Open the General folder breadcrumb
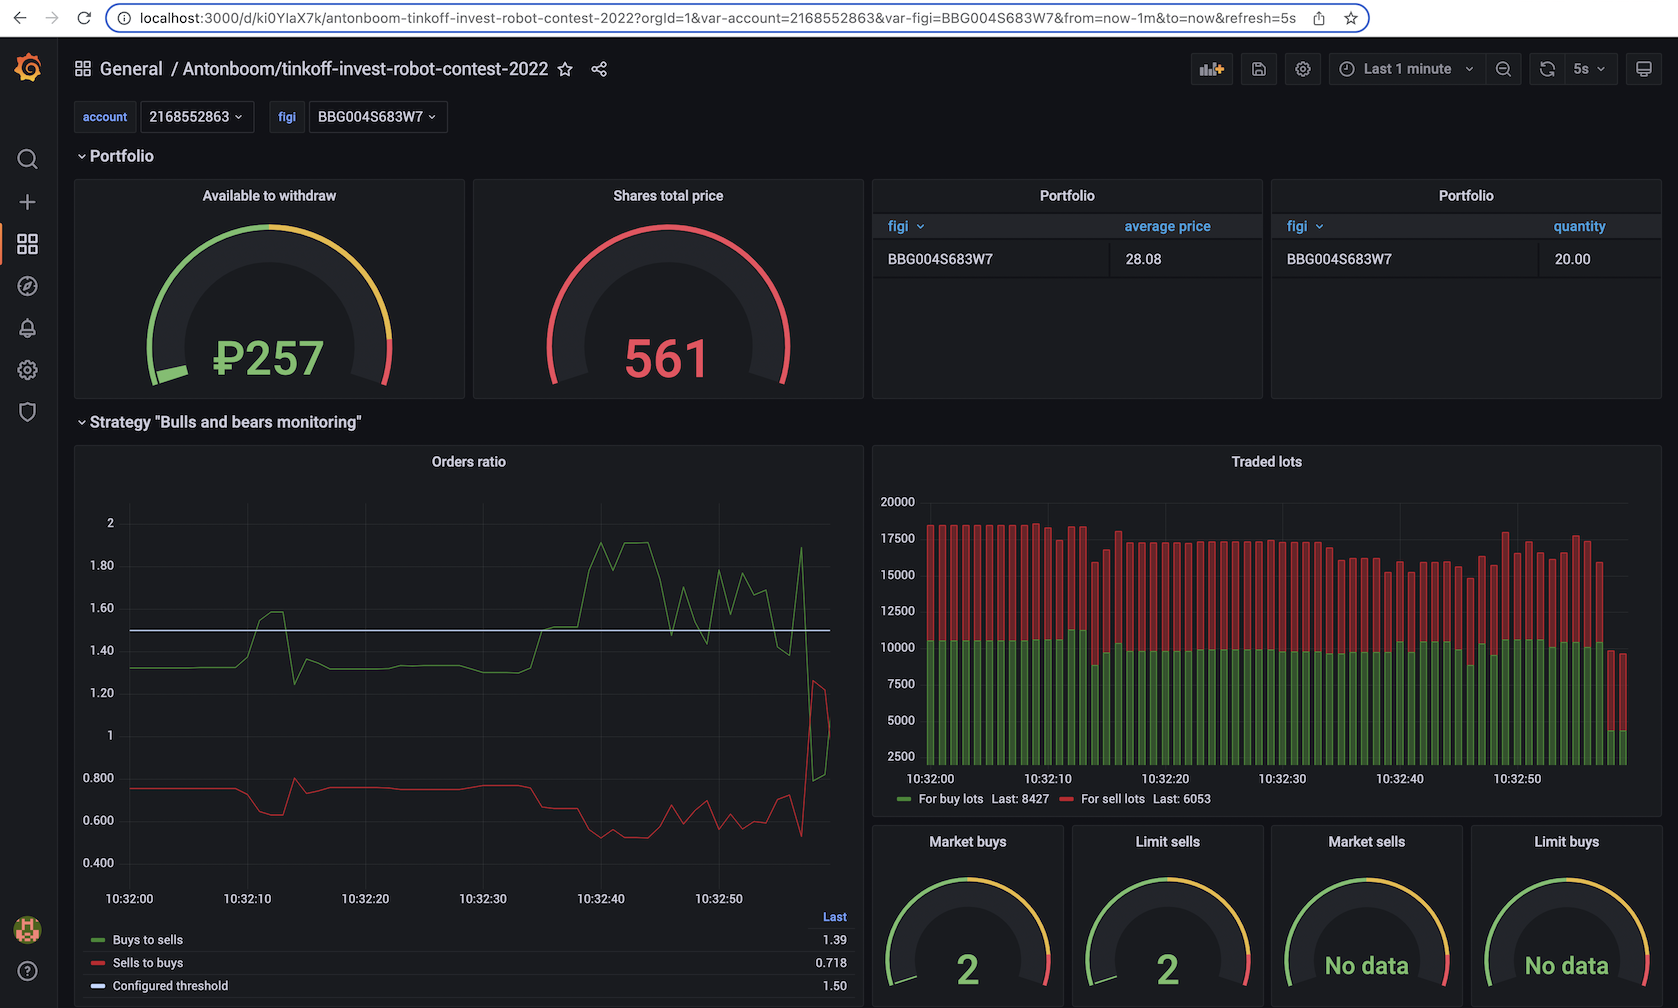Image resolution: width=1678 pixels, height=1008 pixels. (131, 69)
